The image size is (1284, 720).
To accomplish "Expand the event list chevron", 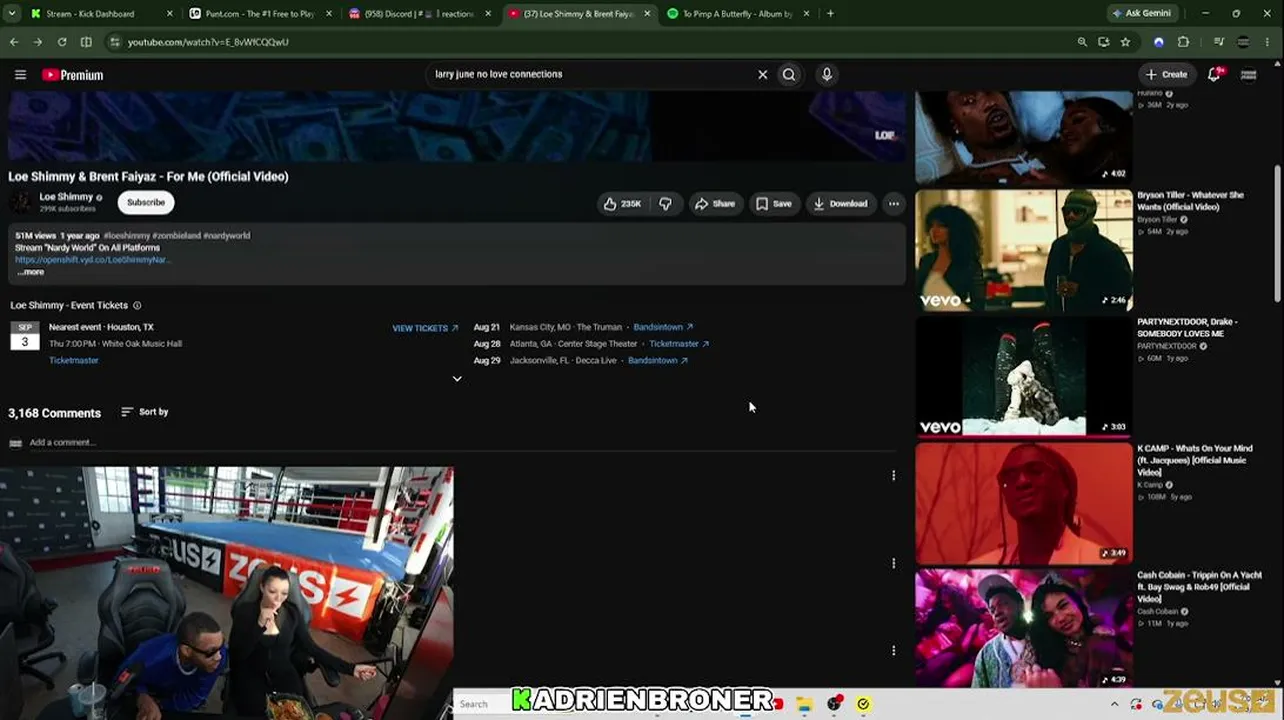I will (457, 379).
